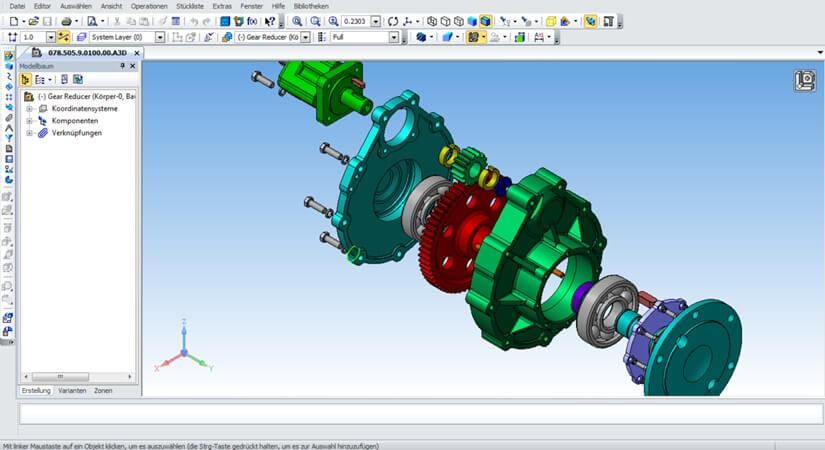Pin the Modellbaum panel
The image size is (825, 450).
[x=122, y=65]
